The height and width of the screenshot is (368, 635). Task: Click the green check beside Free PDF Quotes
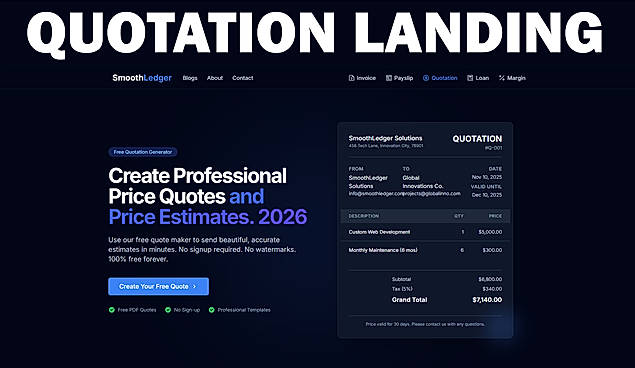click(111, 310)
